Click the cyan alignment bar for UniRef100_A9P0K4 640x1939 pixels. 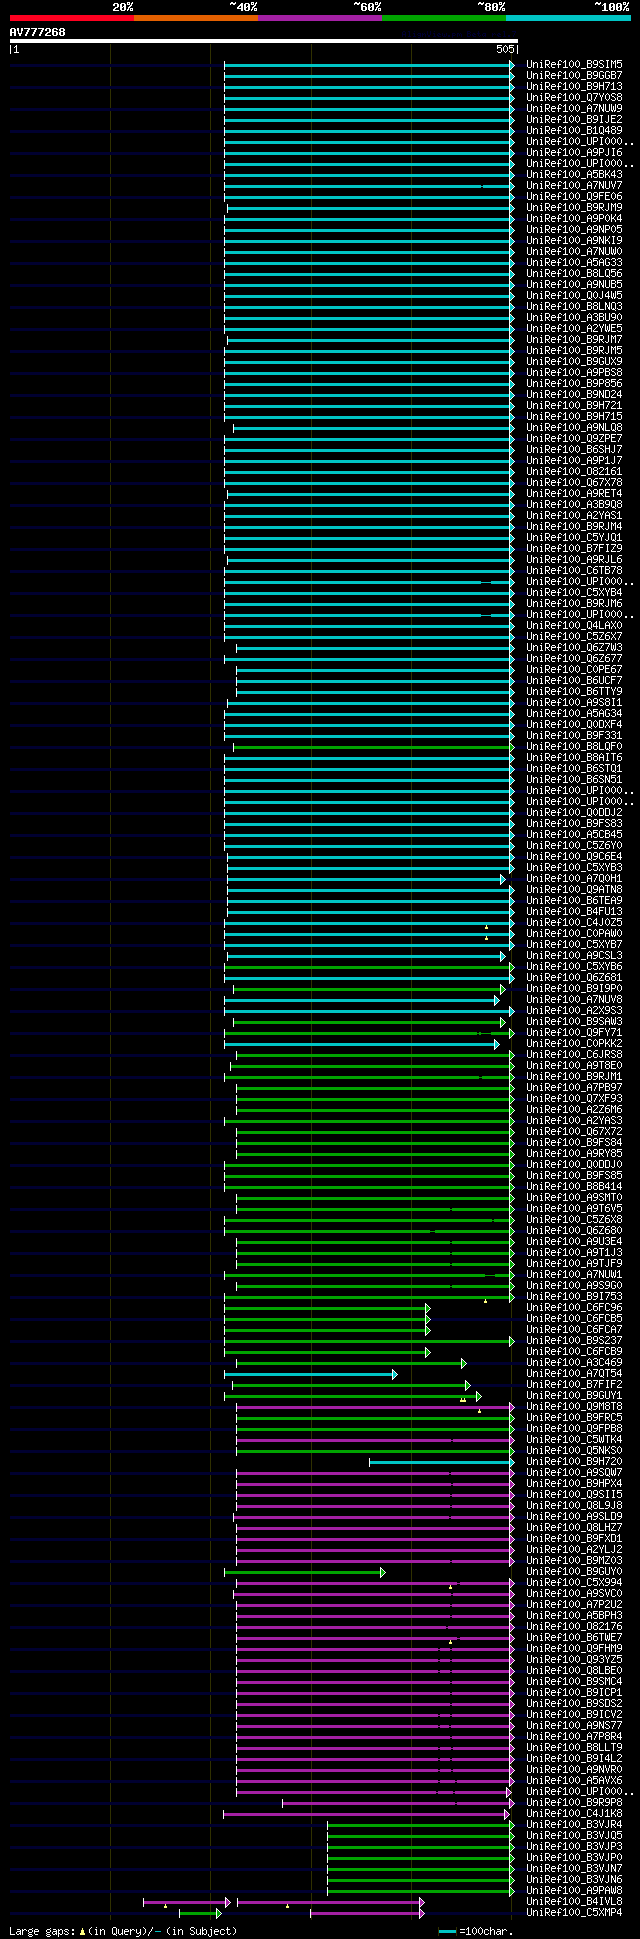(x=369, y=218)
